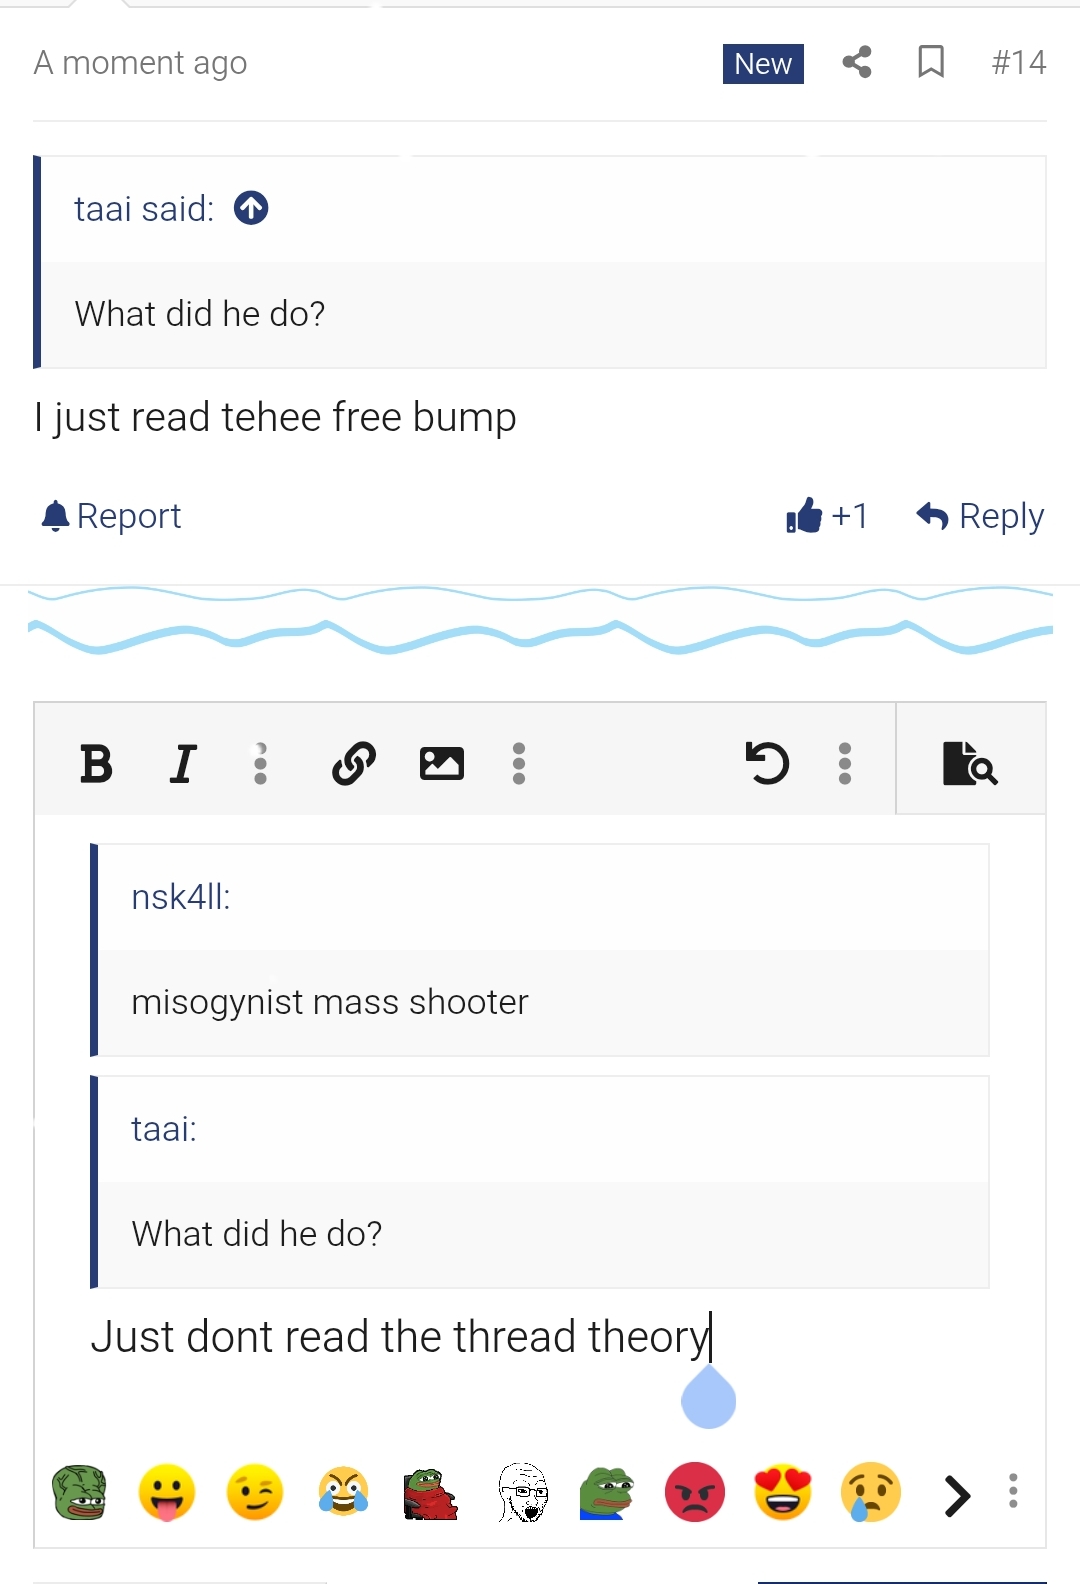Insert an image into the reply
1080x1584 pixels.
point(441,764)
